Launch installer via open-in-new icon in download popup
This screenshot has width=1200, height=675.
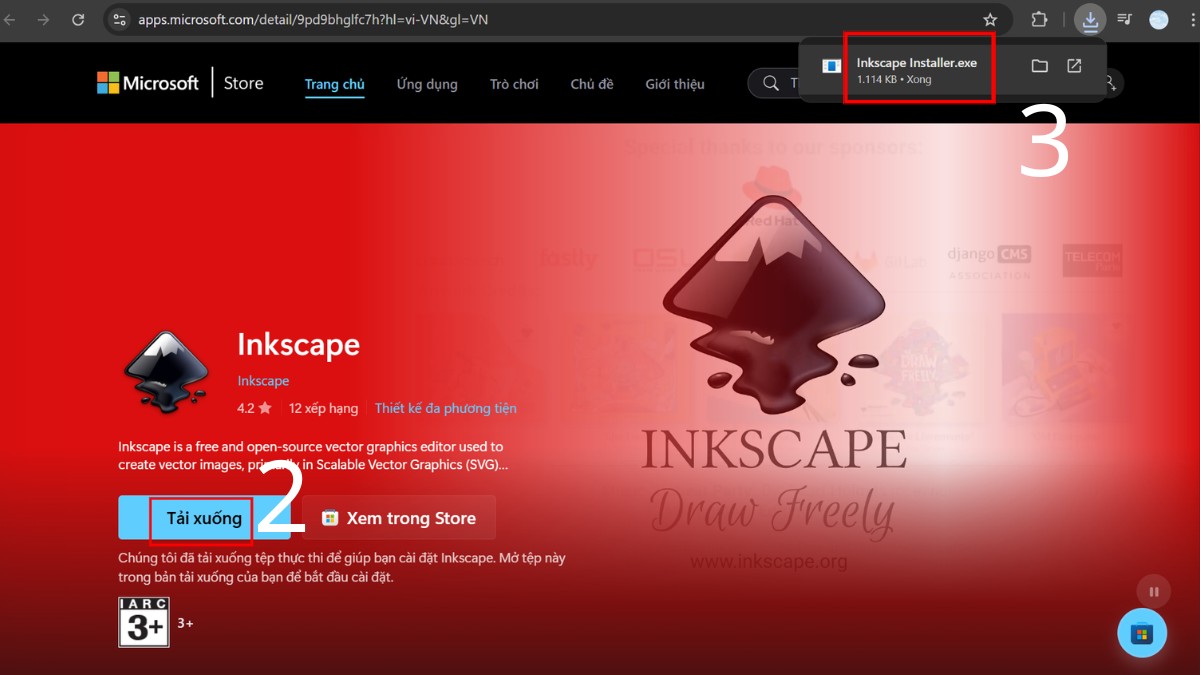(x=1074, y=65)
